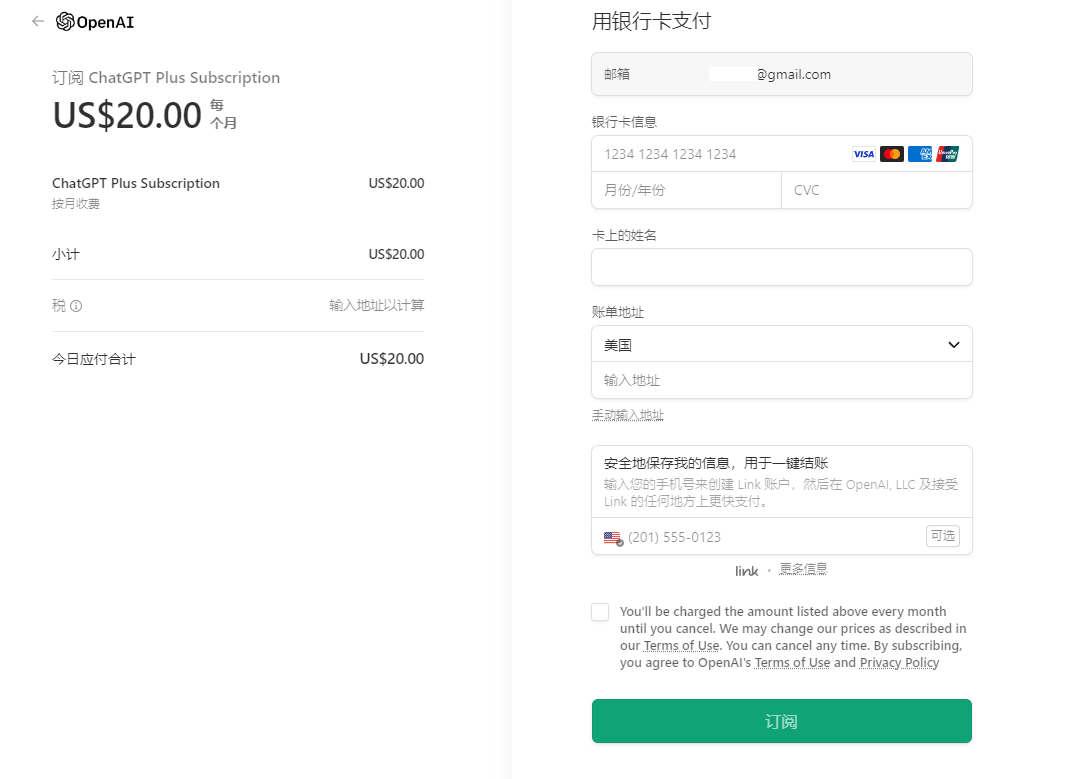
Task: Click the 月份/年份 expiry date field
Action: 685,190
